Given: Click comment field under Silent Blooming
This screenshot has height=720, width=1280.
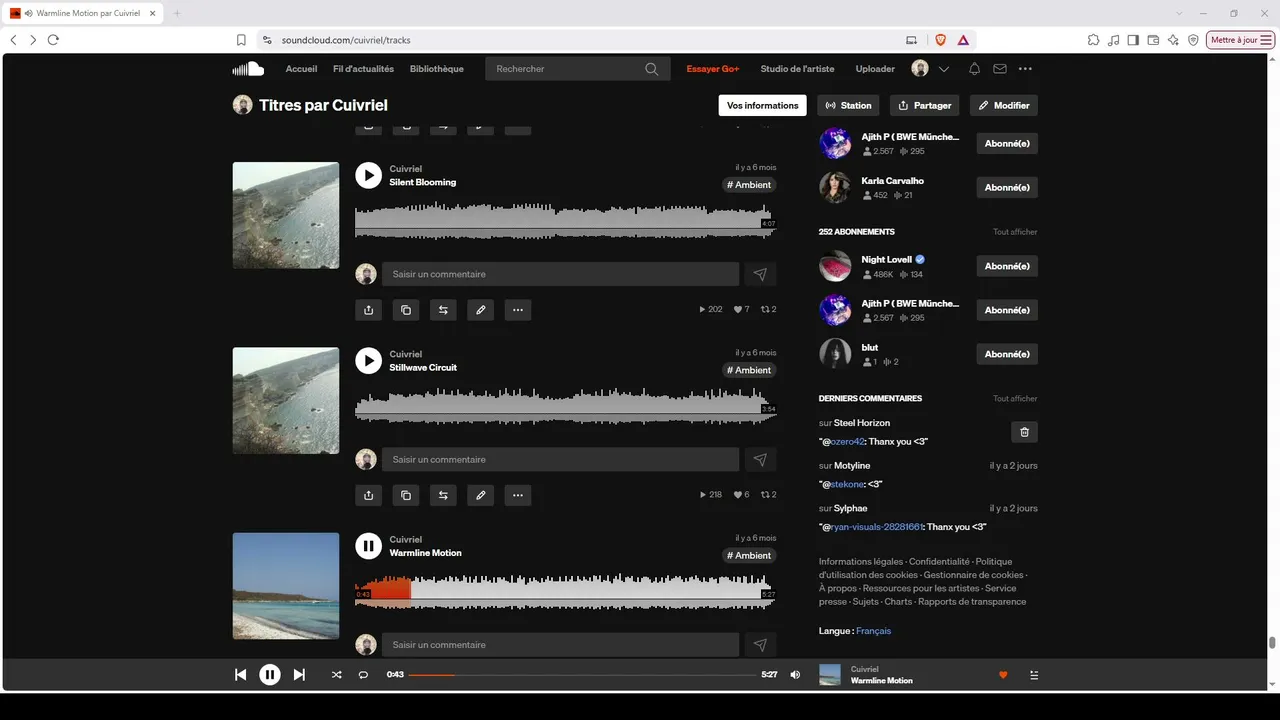Looking at the screenshot, I should [x=560, y=274].
